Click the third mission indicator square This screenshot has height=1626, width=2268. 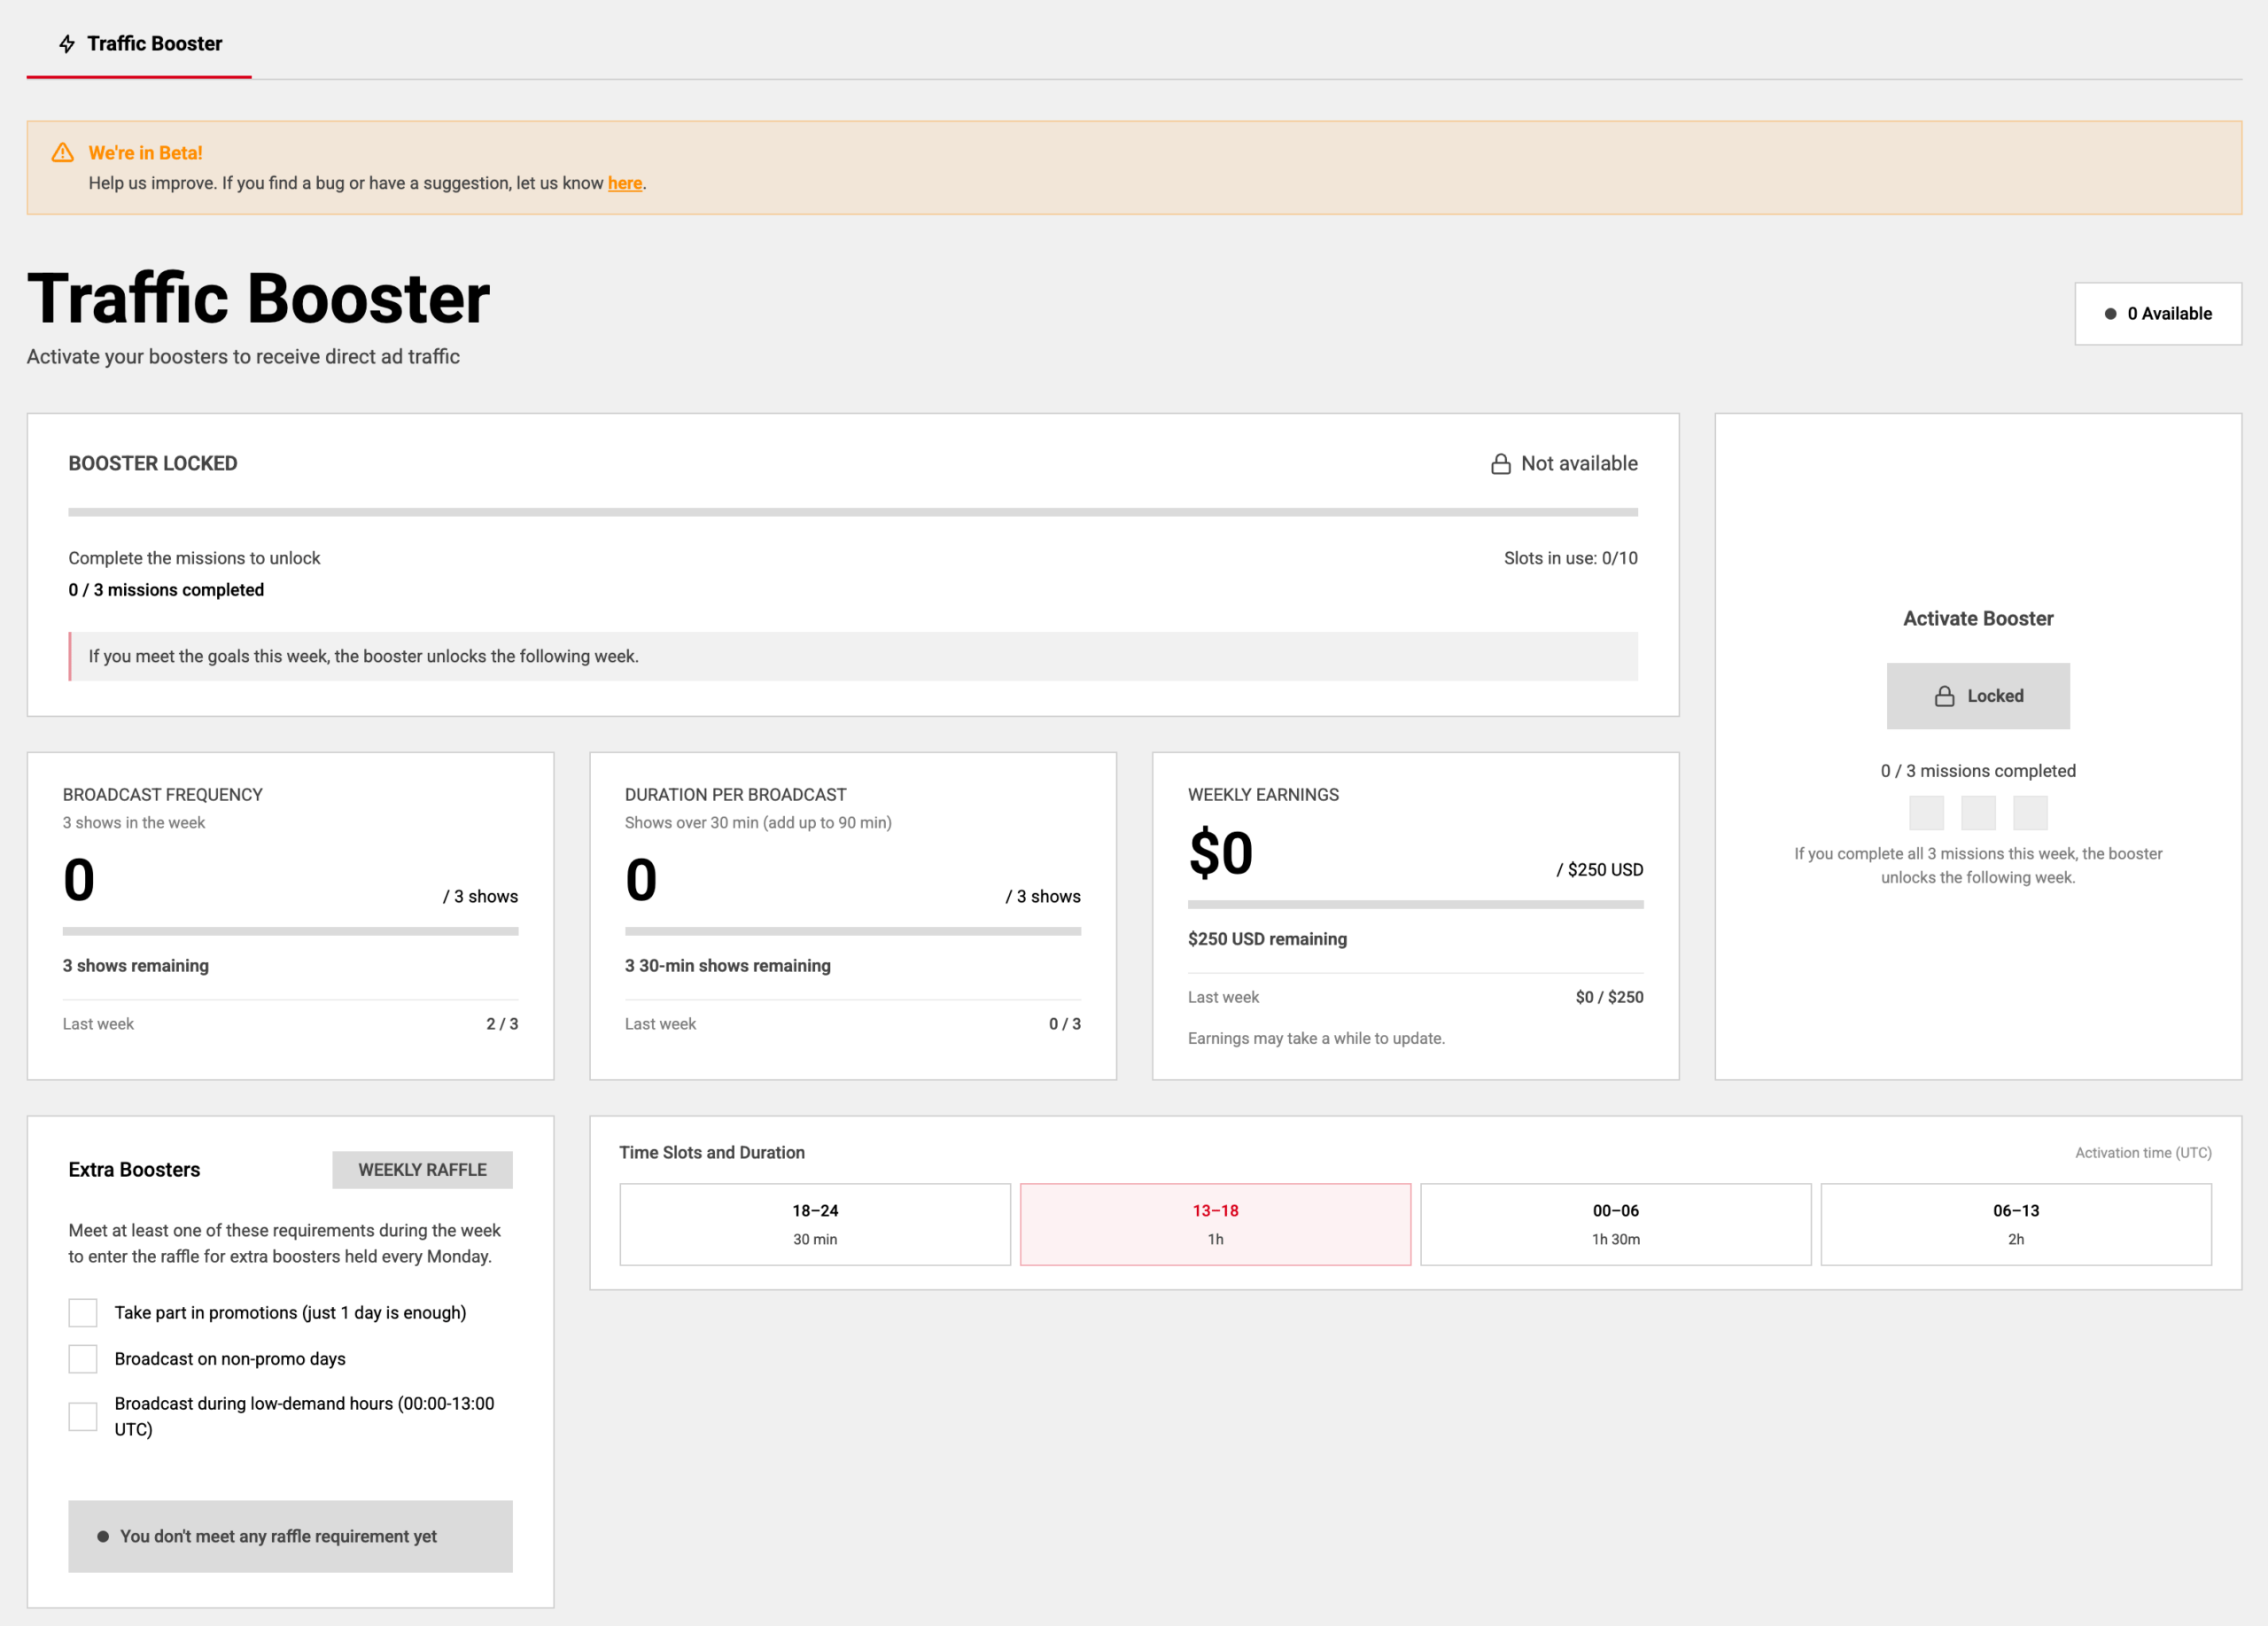click(x=2030, y=813)
